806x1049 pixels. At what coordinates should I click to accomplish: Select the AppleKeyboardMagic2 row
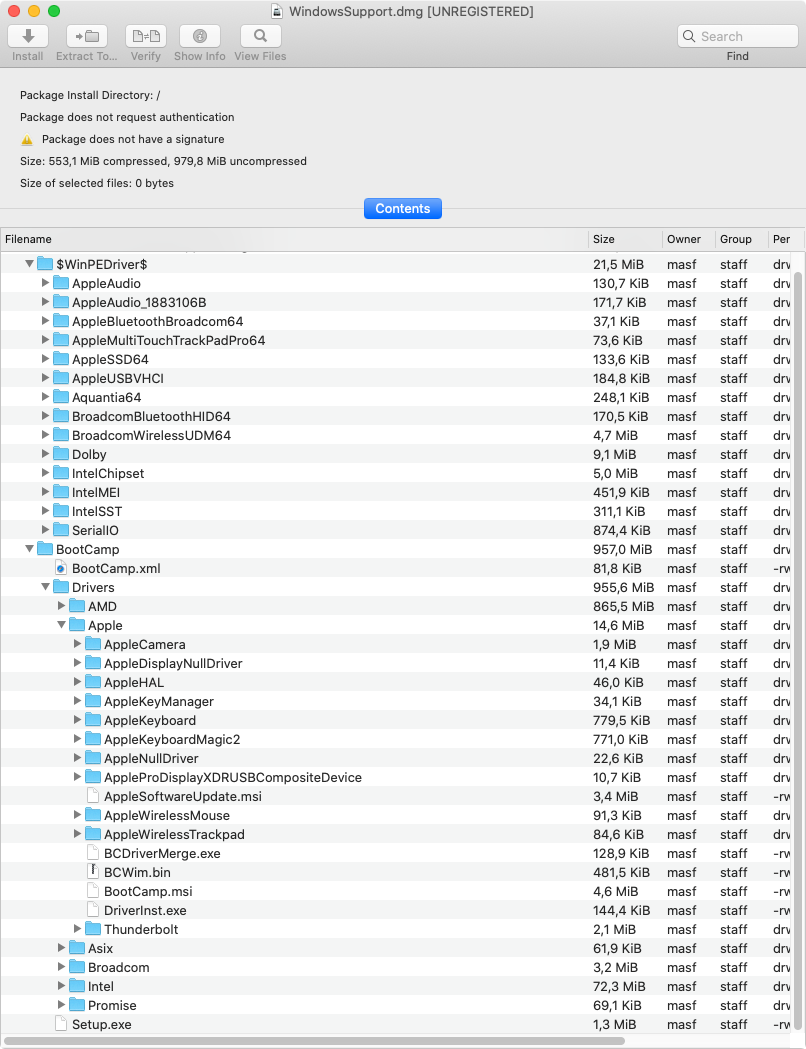396,739
